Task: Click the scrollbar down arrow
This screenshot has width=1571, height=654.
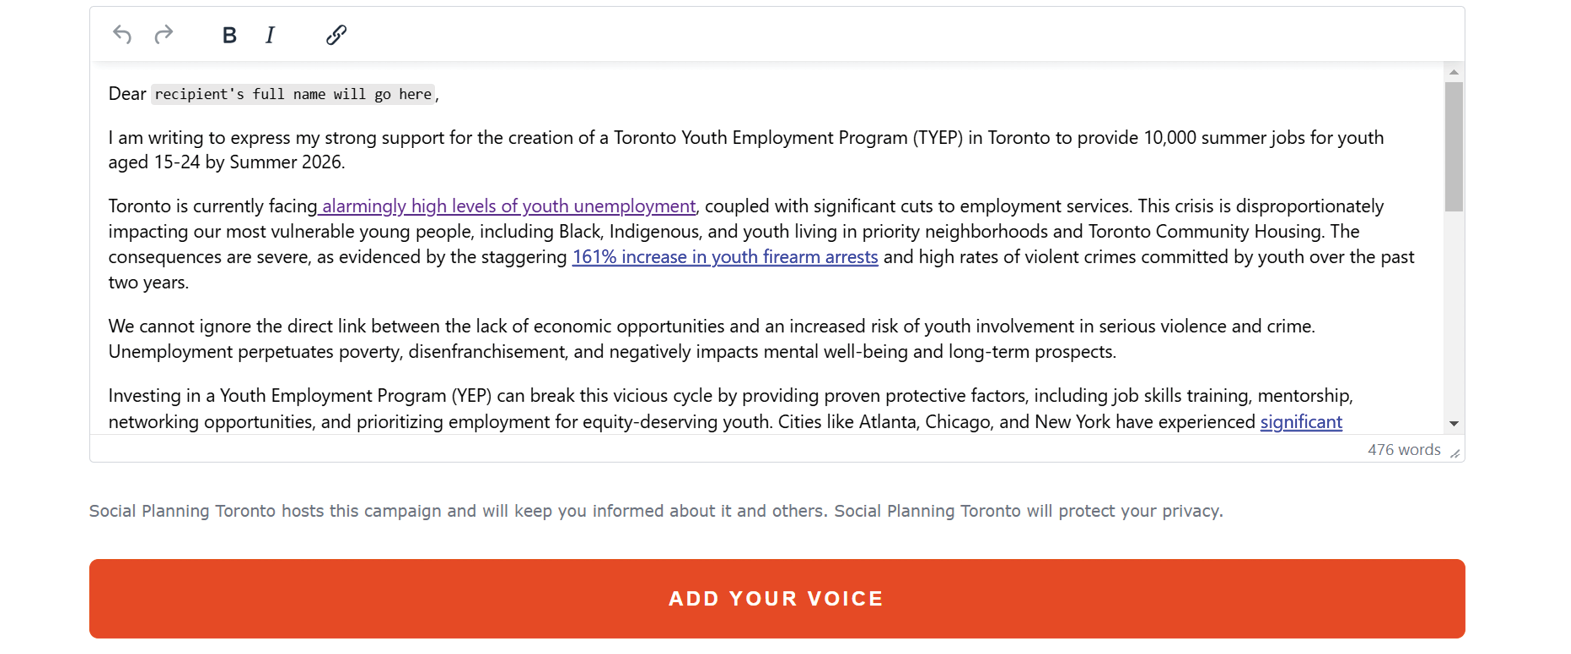Action: (x=1452, y=423)
